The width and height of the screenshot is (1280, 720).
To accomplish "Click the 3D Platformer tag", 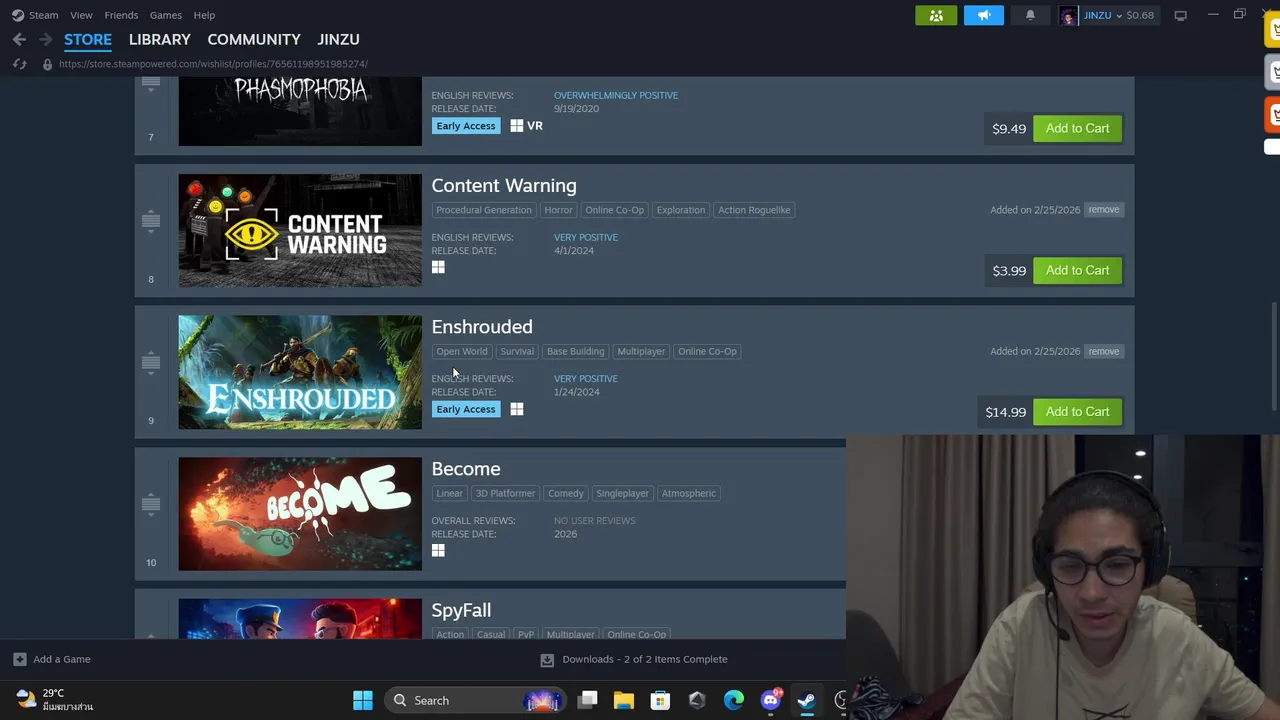I will (505, 493).
